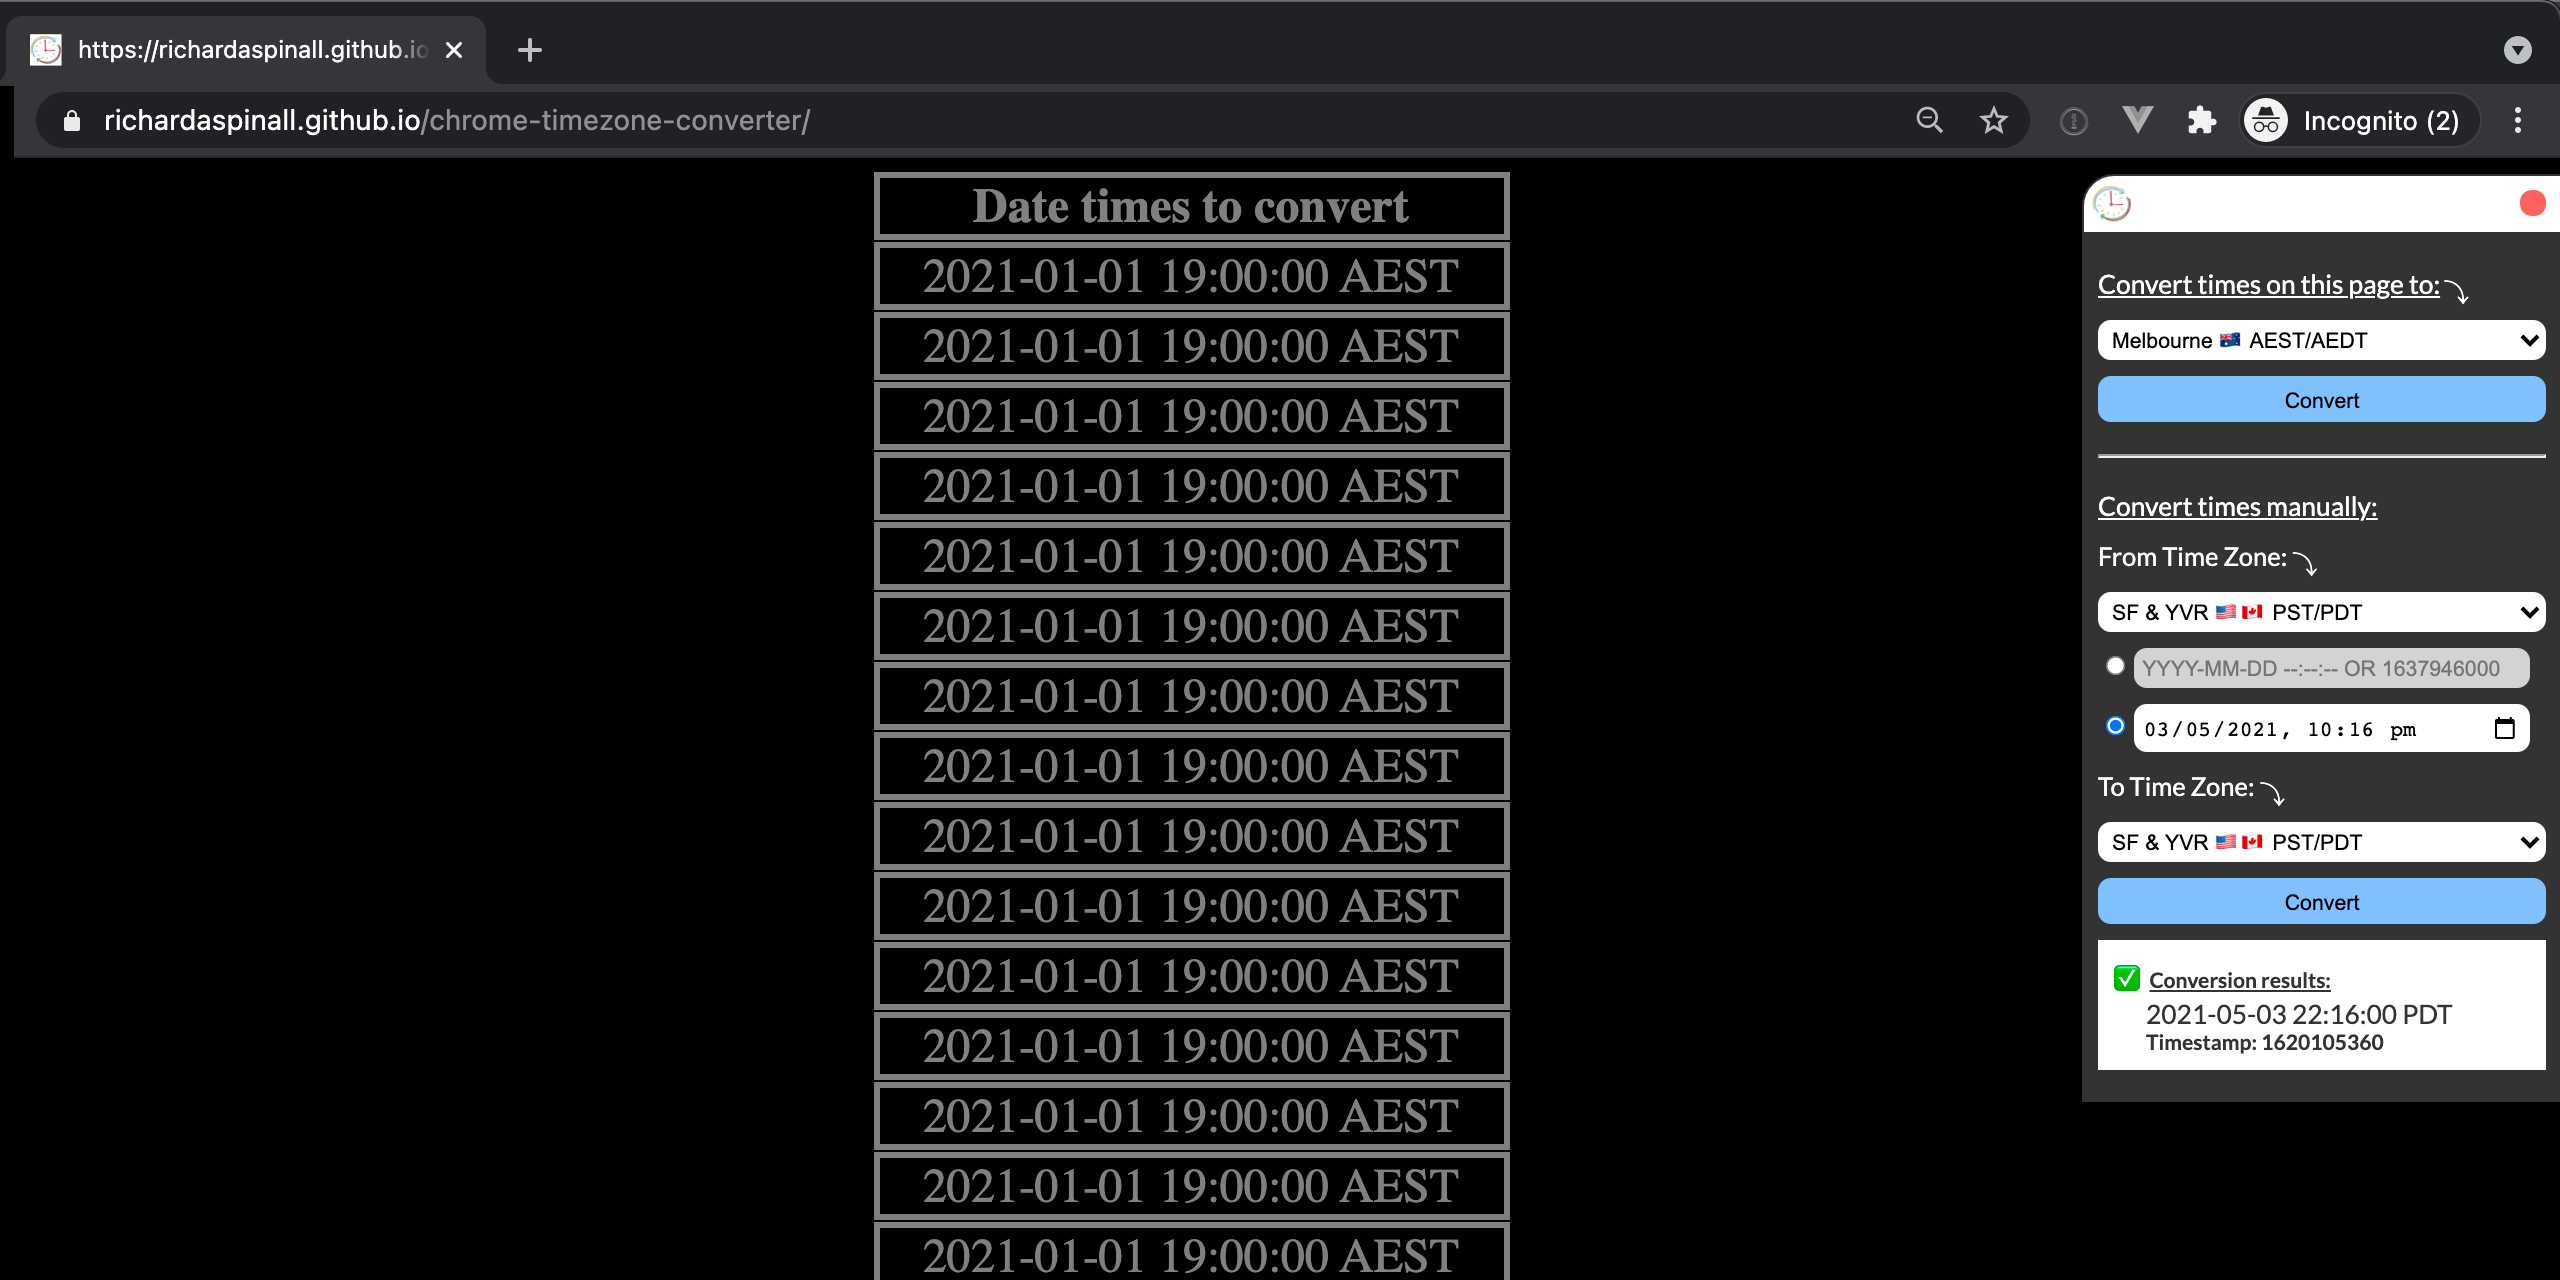Open the Melbourne AEST/AEDT page timezone dropdown
This screenshot has width=2560, height=1280.
click(2320, 340)
